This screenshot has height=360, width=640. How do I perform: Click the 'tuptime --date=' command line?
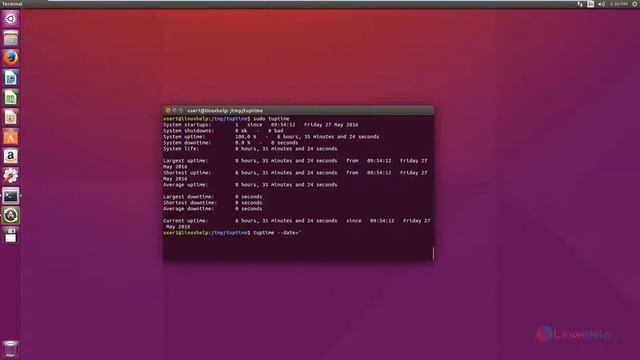232,233
